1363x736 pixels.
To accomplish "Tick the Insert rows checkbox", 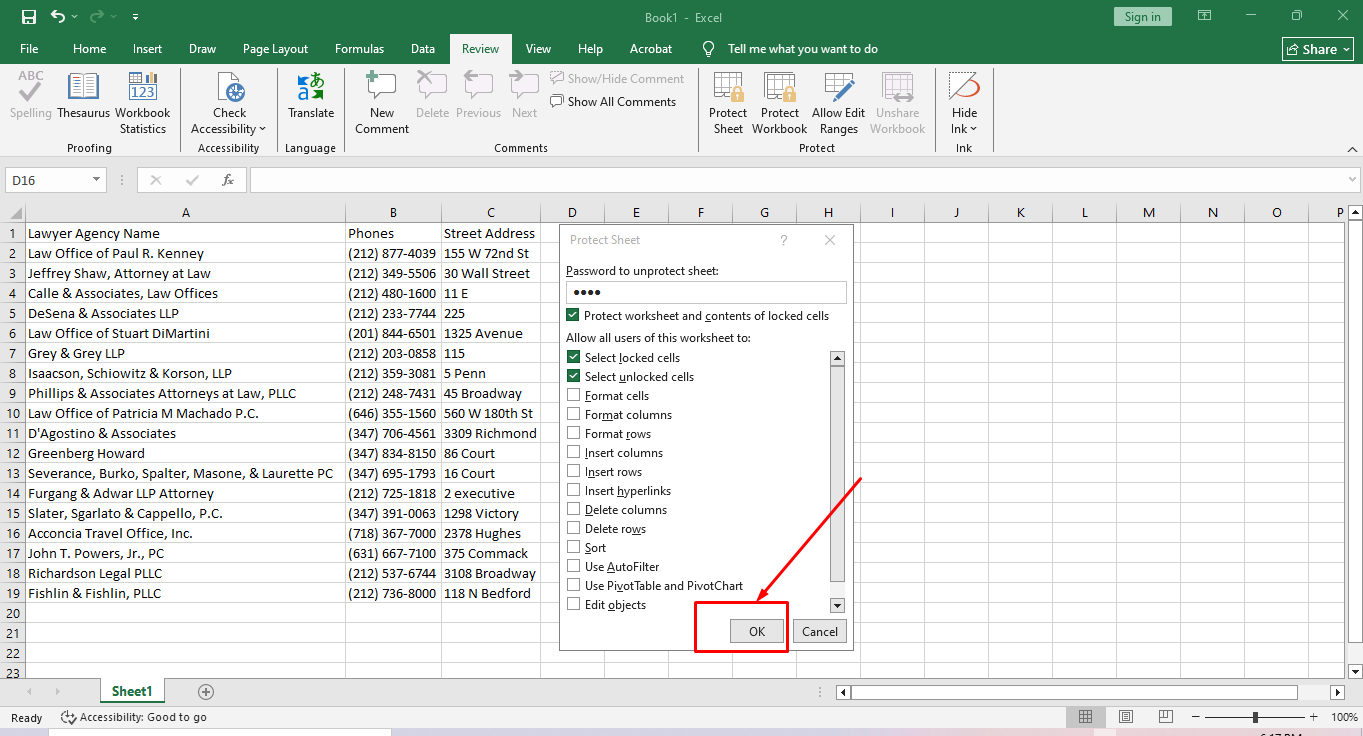I will tap(574, 472).
